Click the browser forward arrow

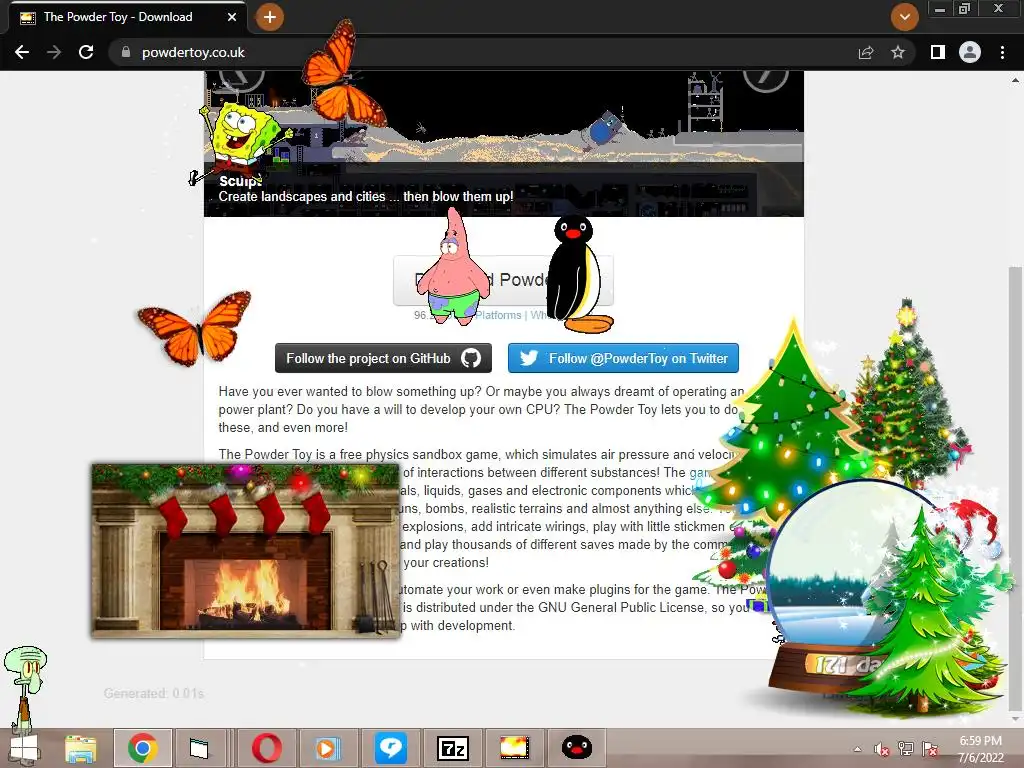54,52
